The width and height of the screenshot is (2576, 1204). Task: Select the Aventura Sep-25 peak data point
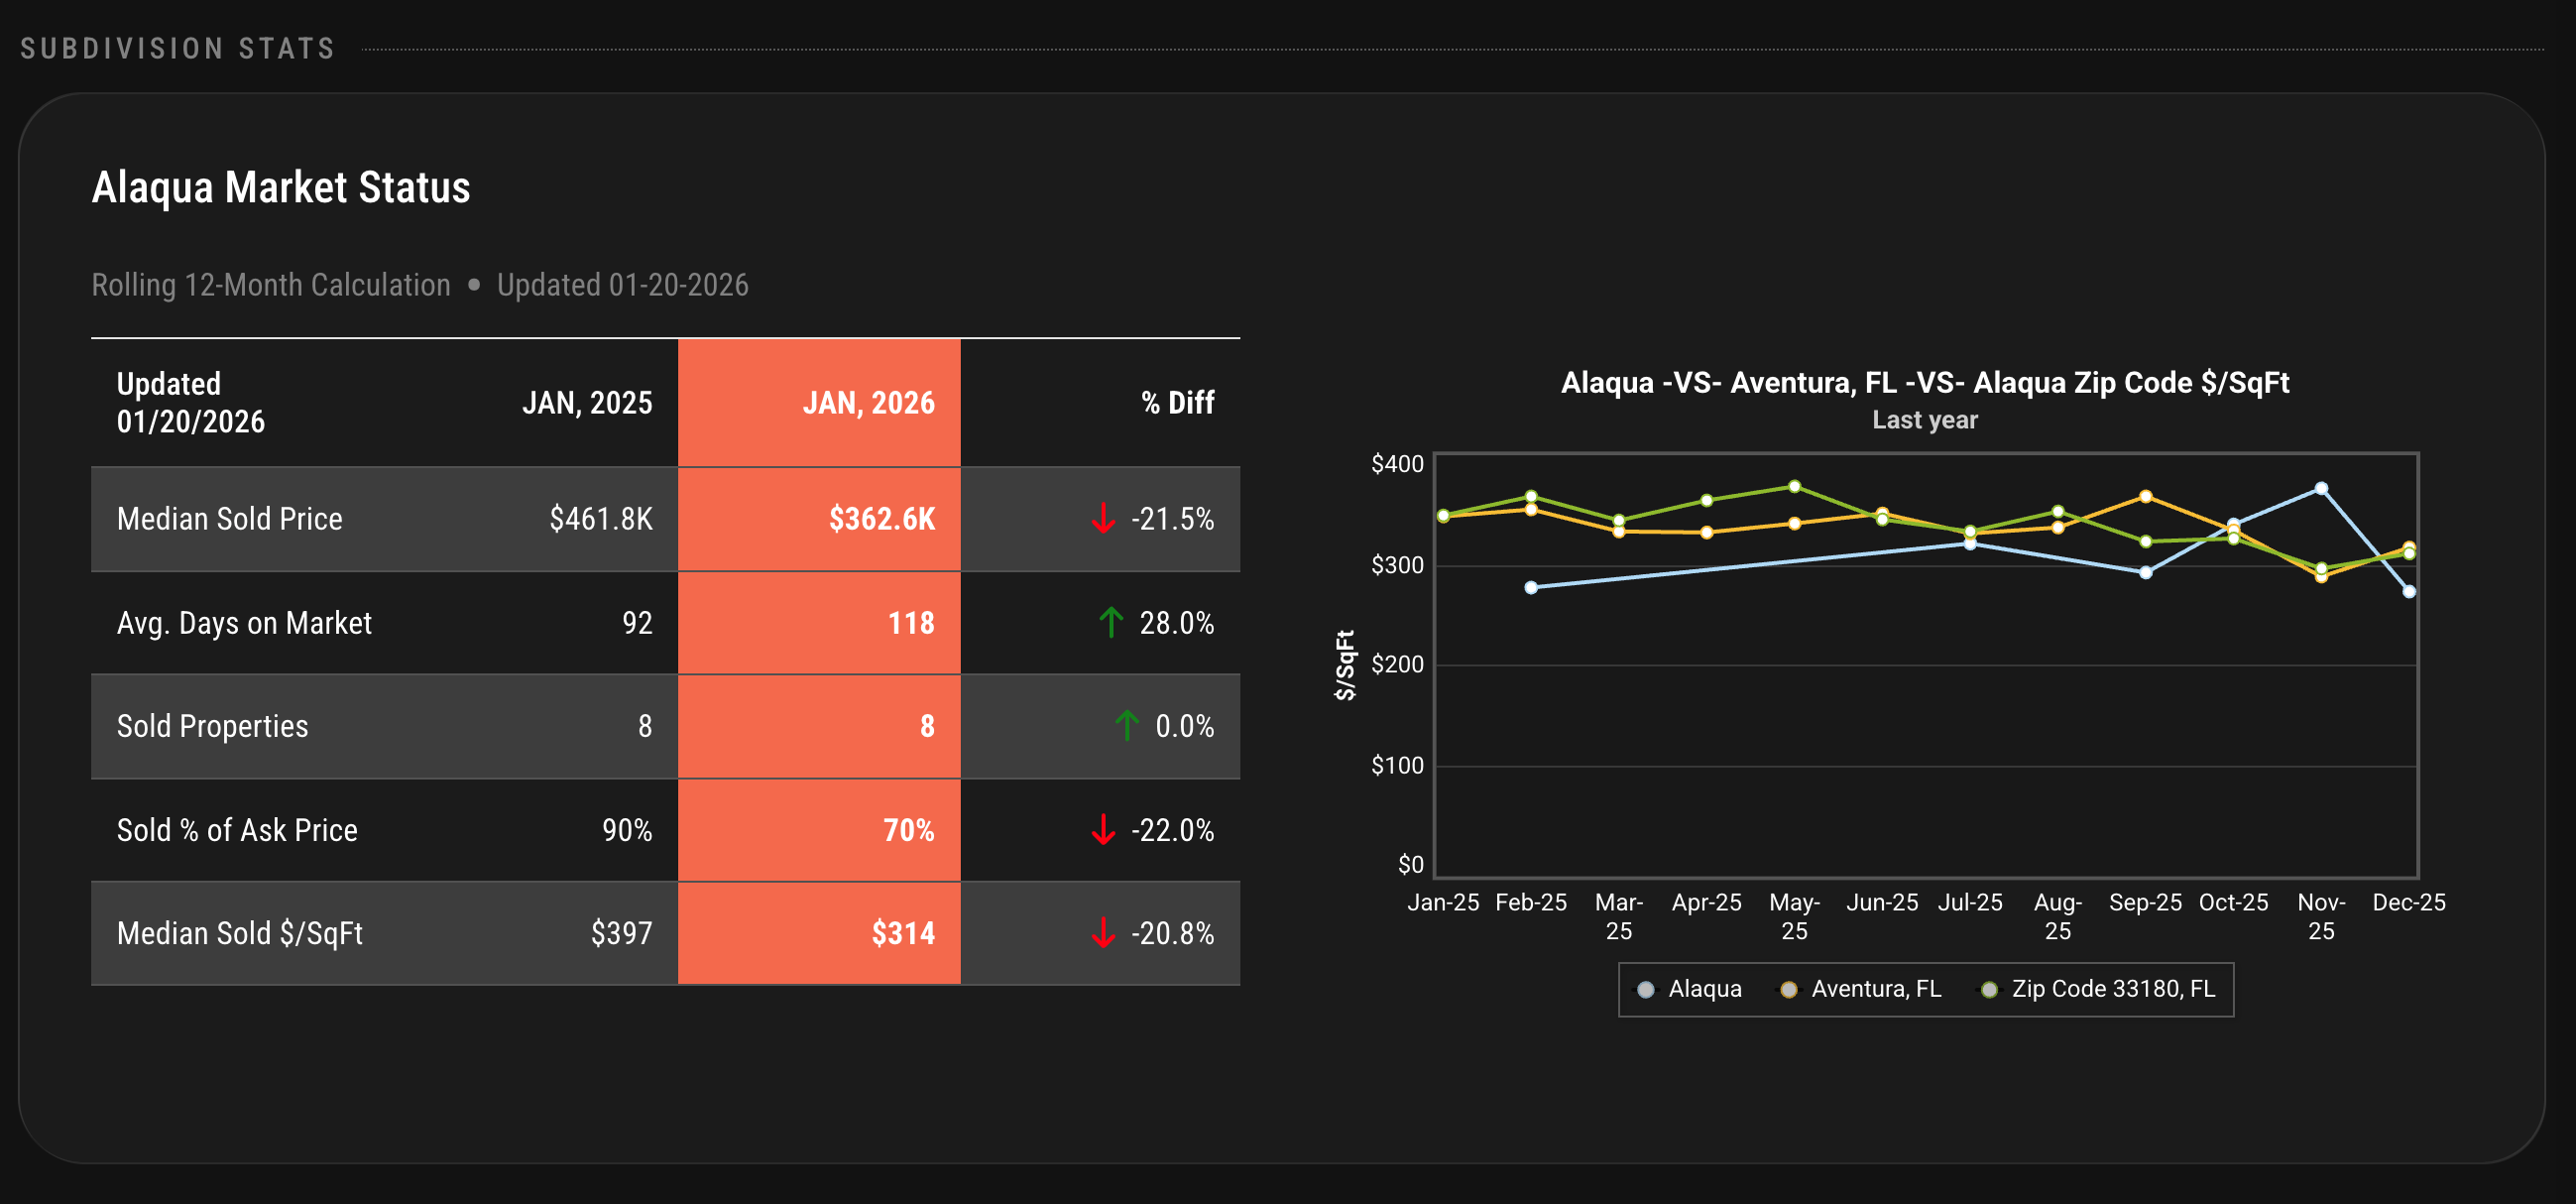click(2146, 497)
